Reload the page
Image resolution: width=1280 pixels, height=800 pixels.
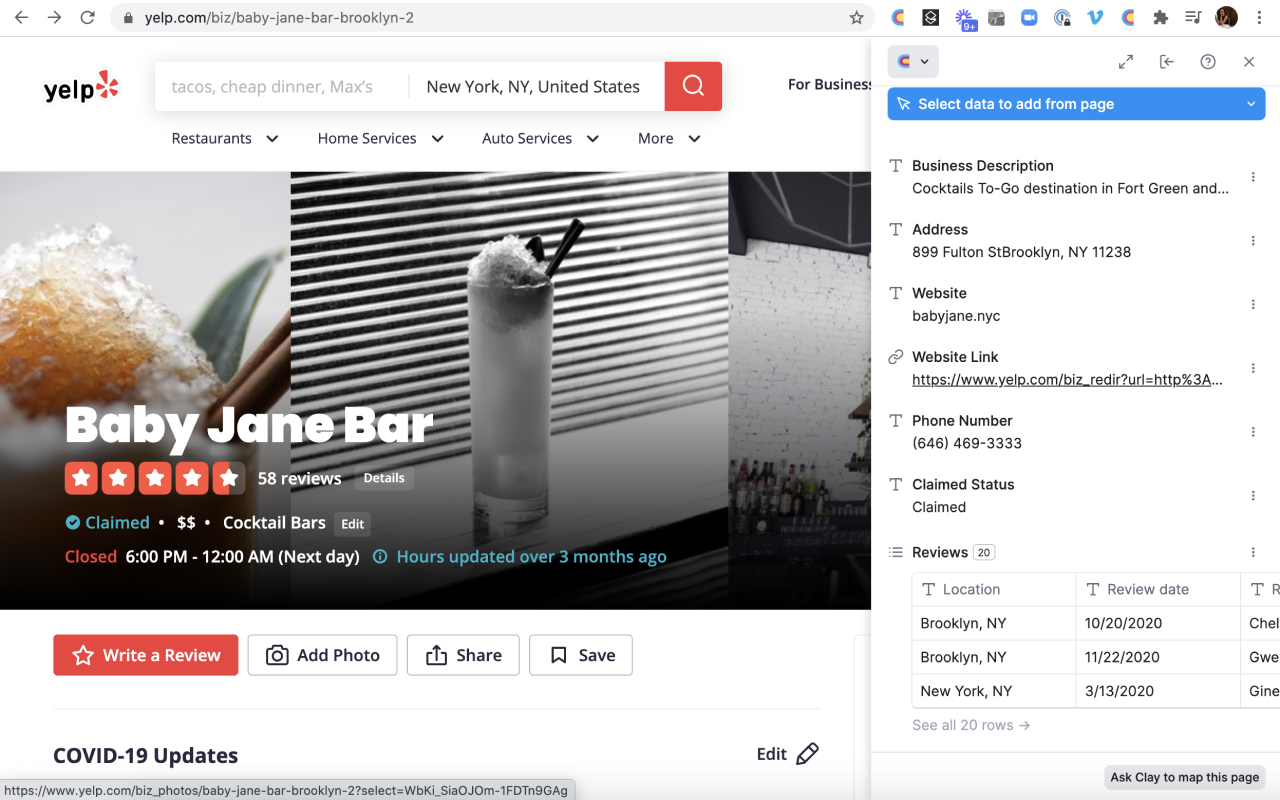[x=88, y=18]
